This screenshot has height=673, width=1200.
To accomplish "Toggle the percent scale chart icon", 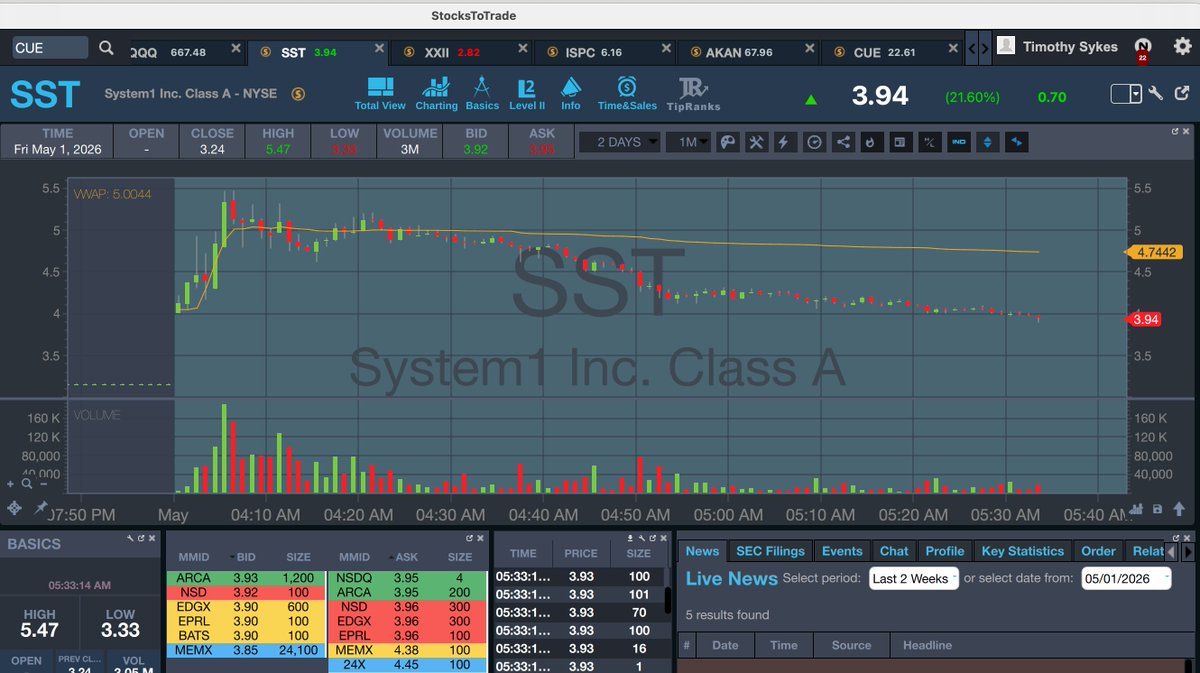I will point(929,142).
